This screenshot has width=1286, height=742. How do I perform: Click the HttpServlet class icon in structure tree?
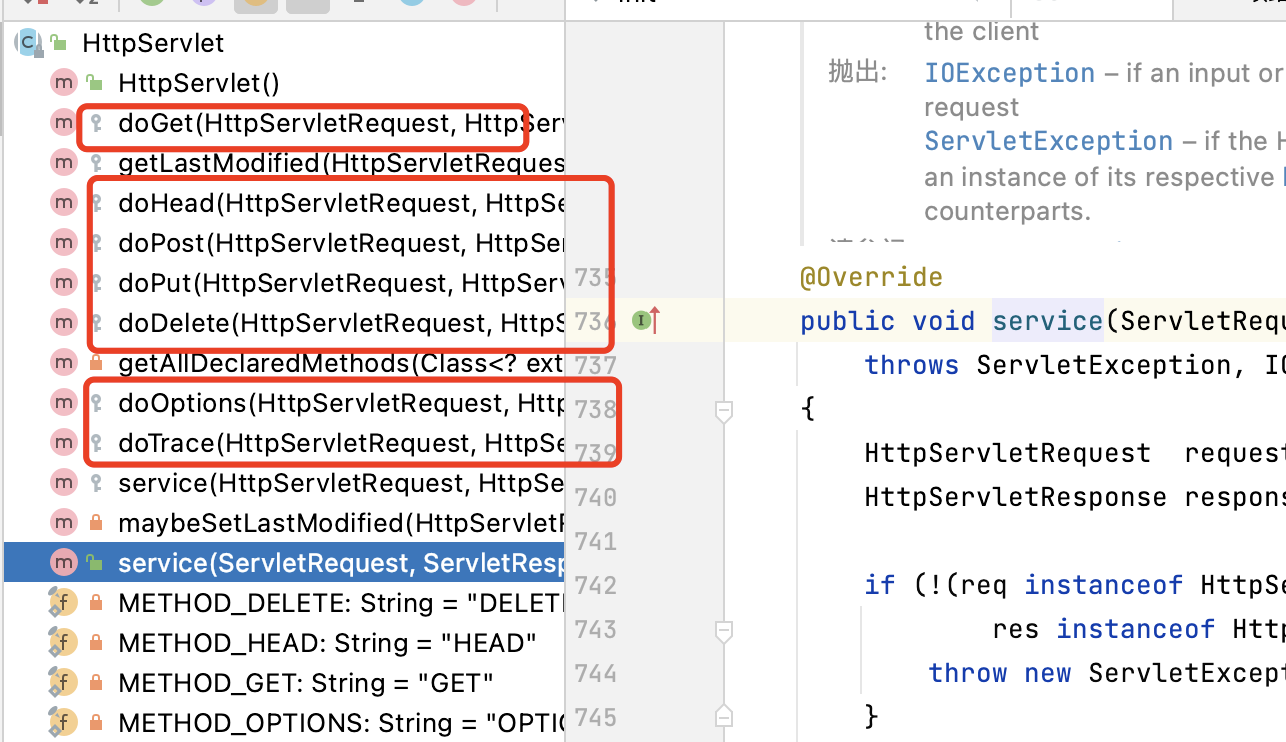point(28,43)
